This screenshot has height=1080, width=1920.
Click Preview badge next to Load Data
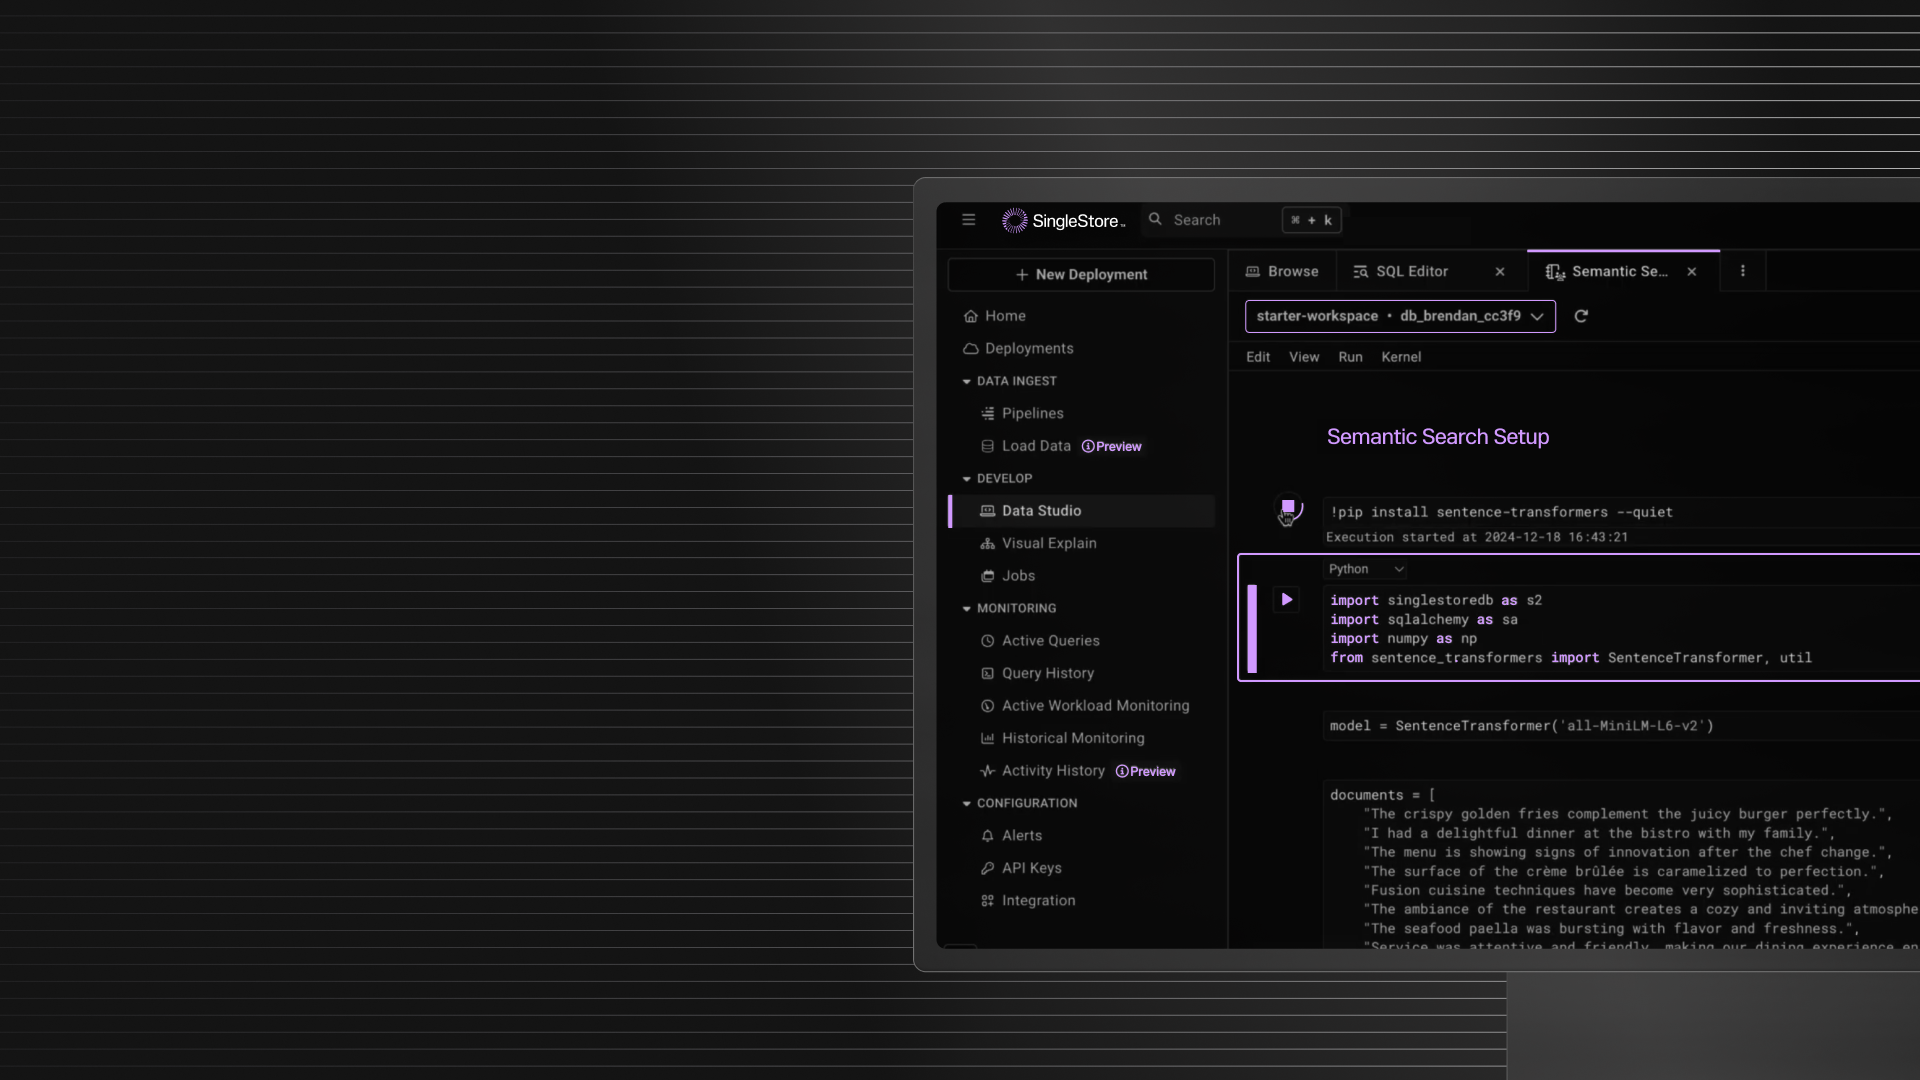(x=1111, y=447)
